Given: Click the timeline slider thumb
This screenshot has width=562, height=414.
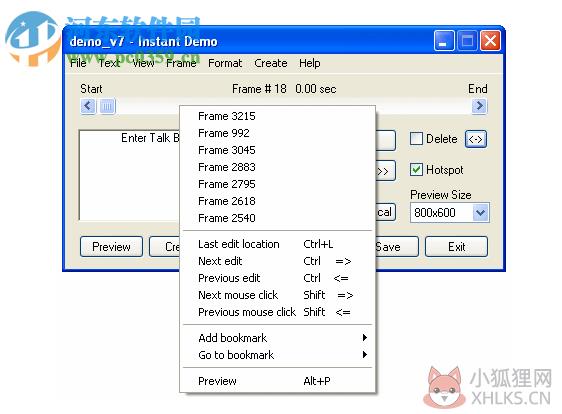Looking at the screenshot, I should coord(107,106).
